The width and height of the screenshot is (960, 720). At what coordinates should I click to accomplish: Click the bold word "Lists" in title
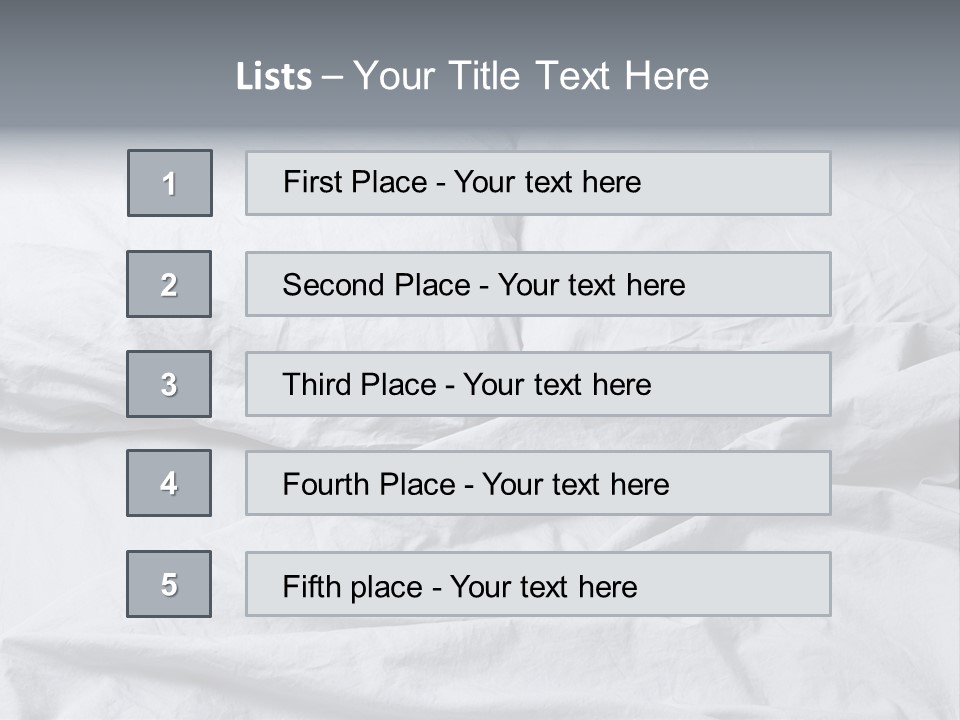pyautogui.click(x=273, y=77)
